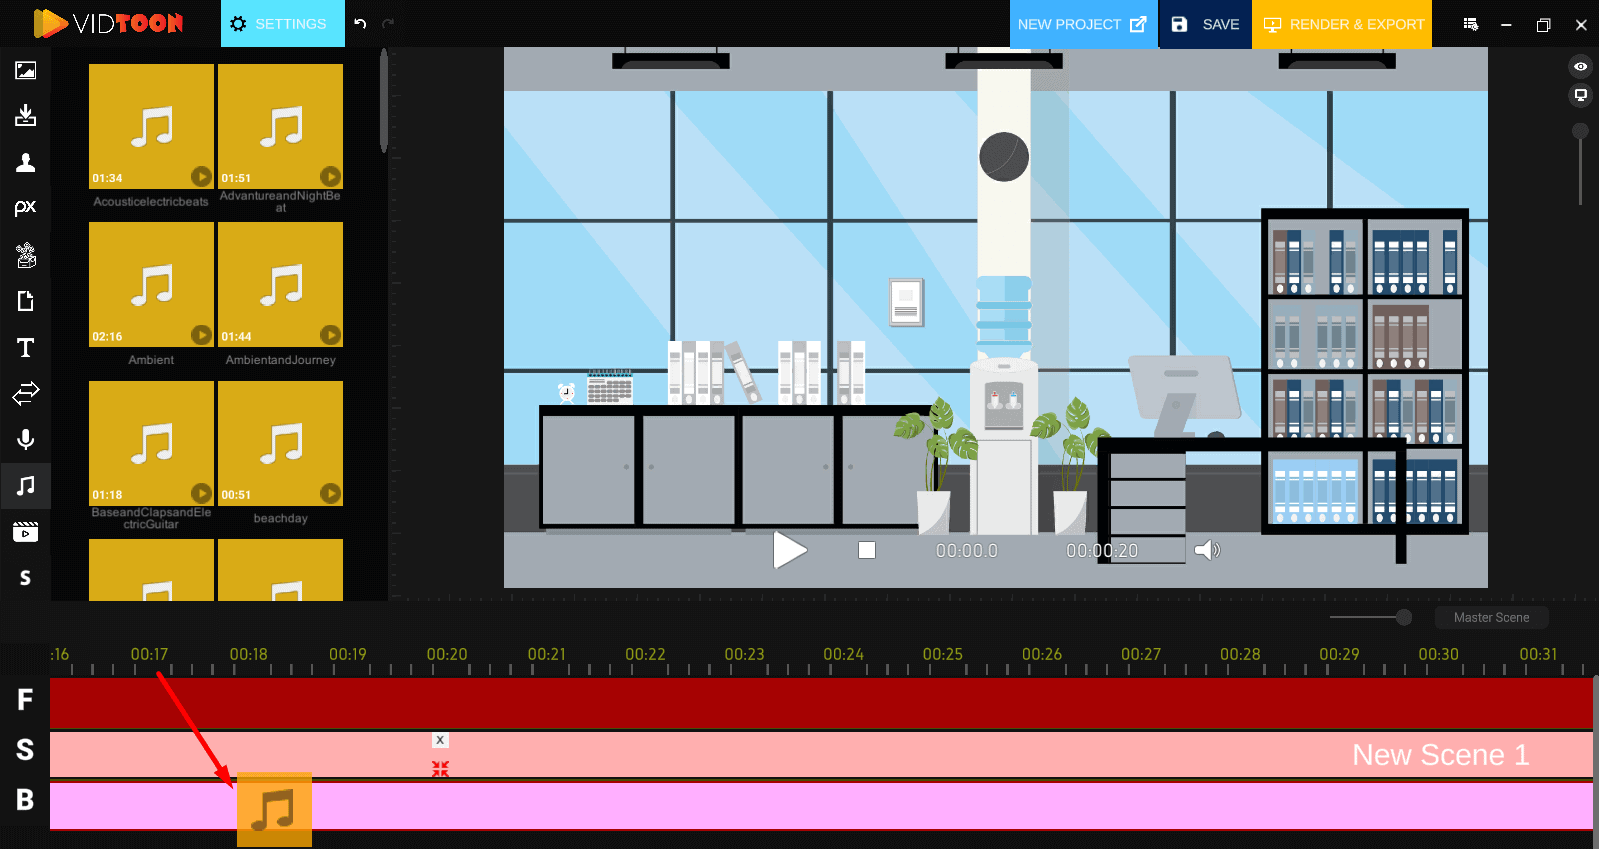Image resolution: width=1599 pixels, height=849 pixels.
Task: Toggle the preview eye visibility button
Action: pos(1580,67)
